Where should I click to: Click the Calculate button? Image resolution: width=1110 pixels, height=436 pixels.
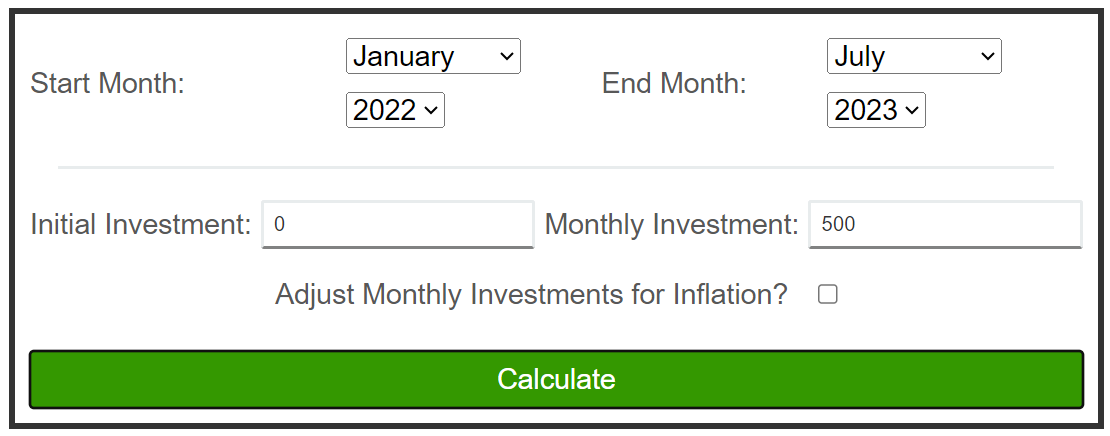click(556, 379)
